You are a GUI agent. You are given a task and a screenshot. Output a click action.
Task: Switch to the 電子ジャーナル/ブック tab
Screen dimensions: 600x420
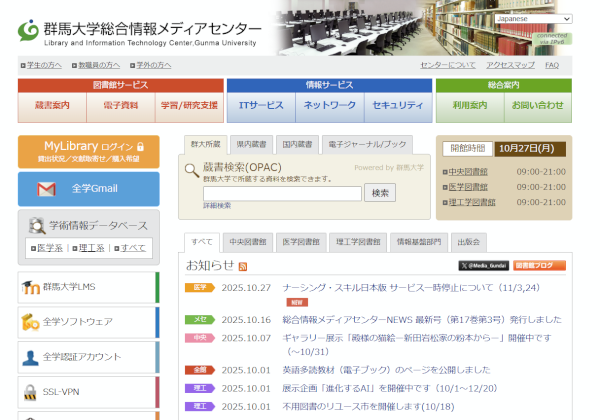coord(367,145)
